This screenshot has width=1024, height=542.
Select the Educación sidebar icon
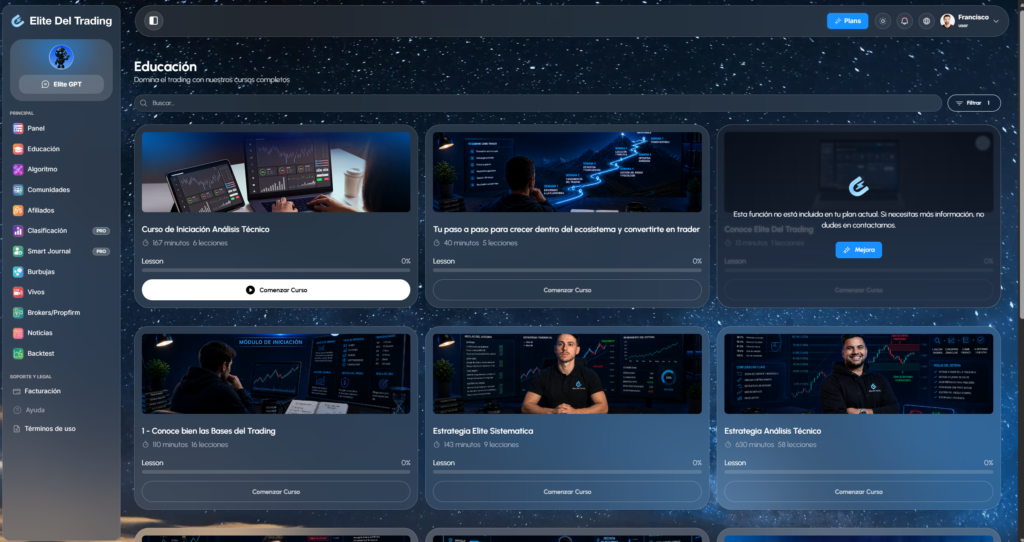point(18,149)
